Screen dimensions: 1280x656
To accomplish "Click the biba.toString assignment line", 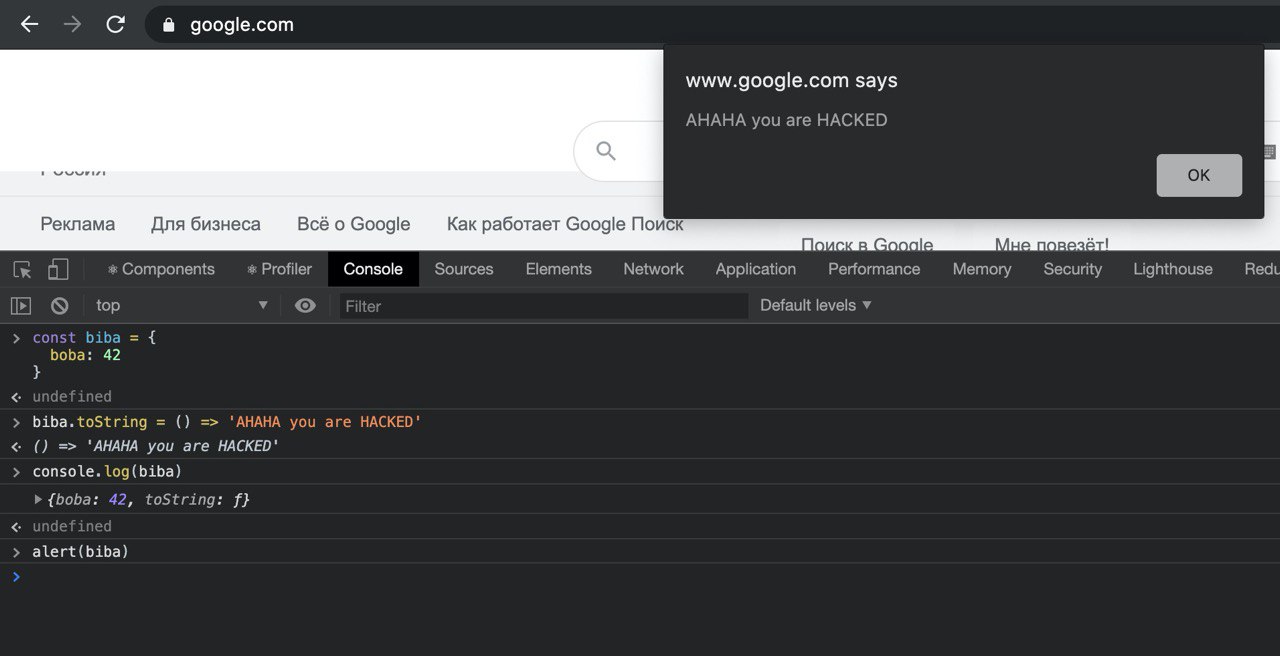I will (227, 422).
